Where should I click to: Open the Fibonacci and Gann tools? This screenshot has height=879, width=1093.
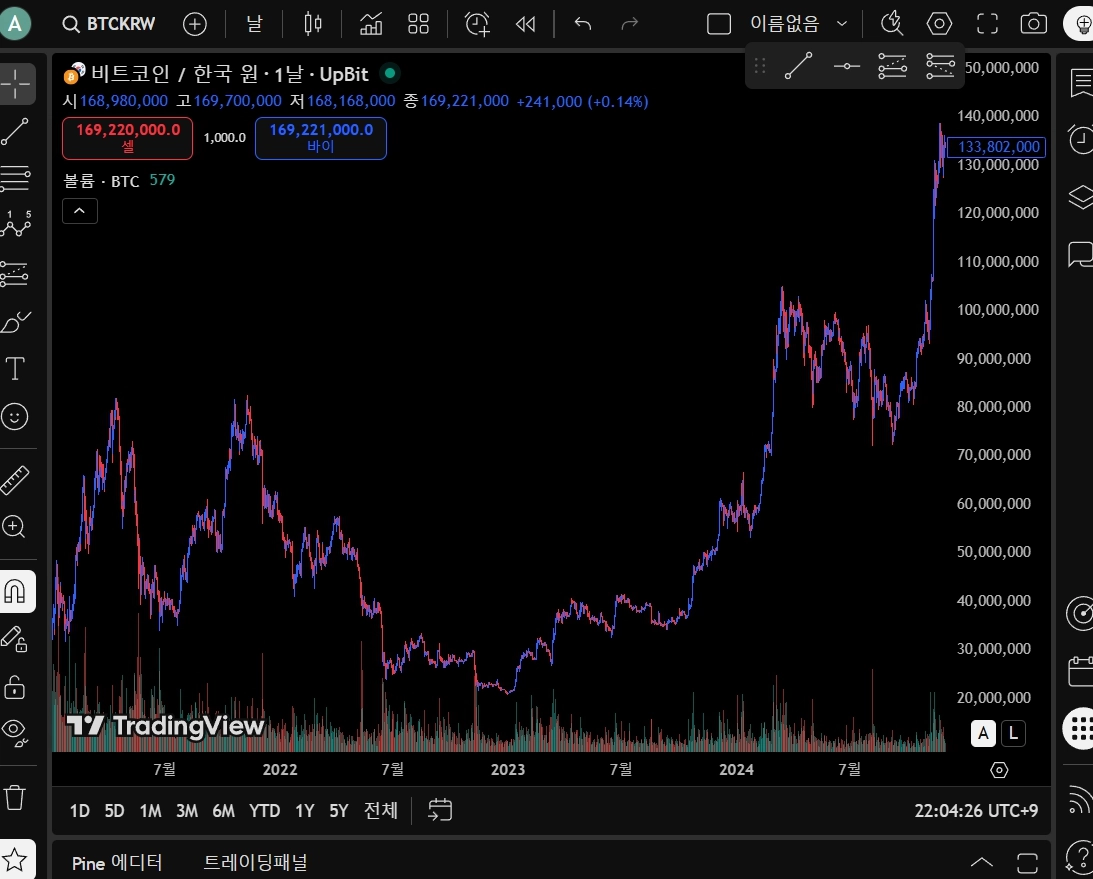pyautogui.click(x=15, y=178)
